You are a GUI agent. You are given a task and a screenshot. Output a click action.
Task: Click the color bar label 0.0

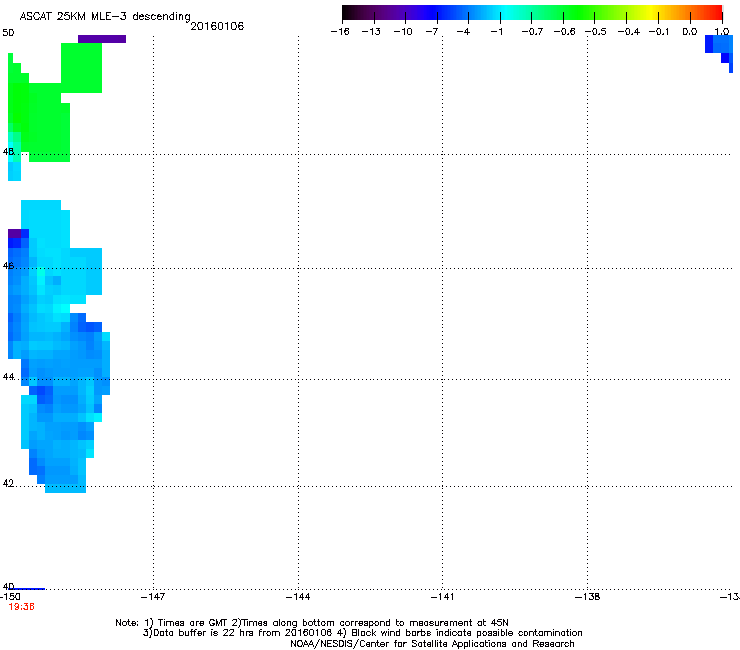[690, 32]
